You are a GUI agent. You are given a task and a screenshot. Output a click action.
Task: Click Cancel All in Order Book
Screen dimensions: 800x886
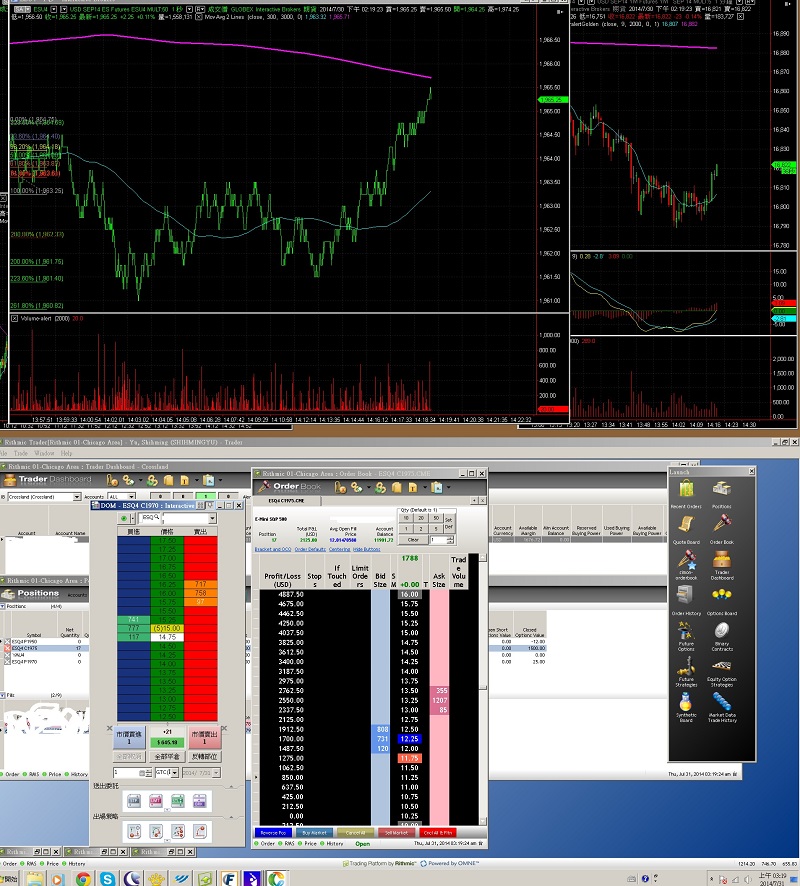click(x=355, y=833)
